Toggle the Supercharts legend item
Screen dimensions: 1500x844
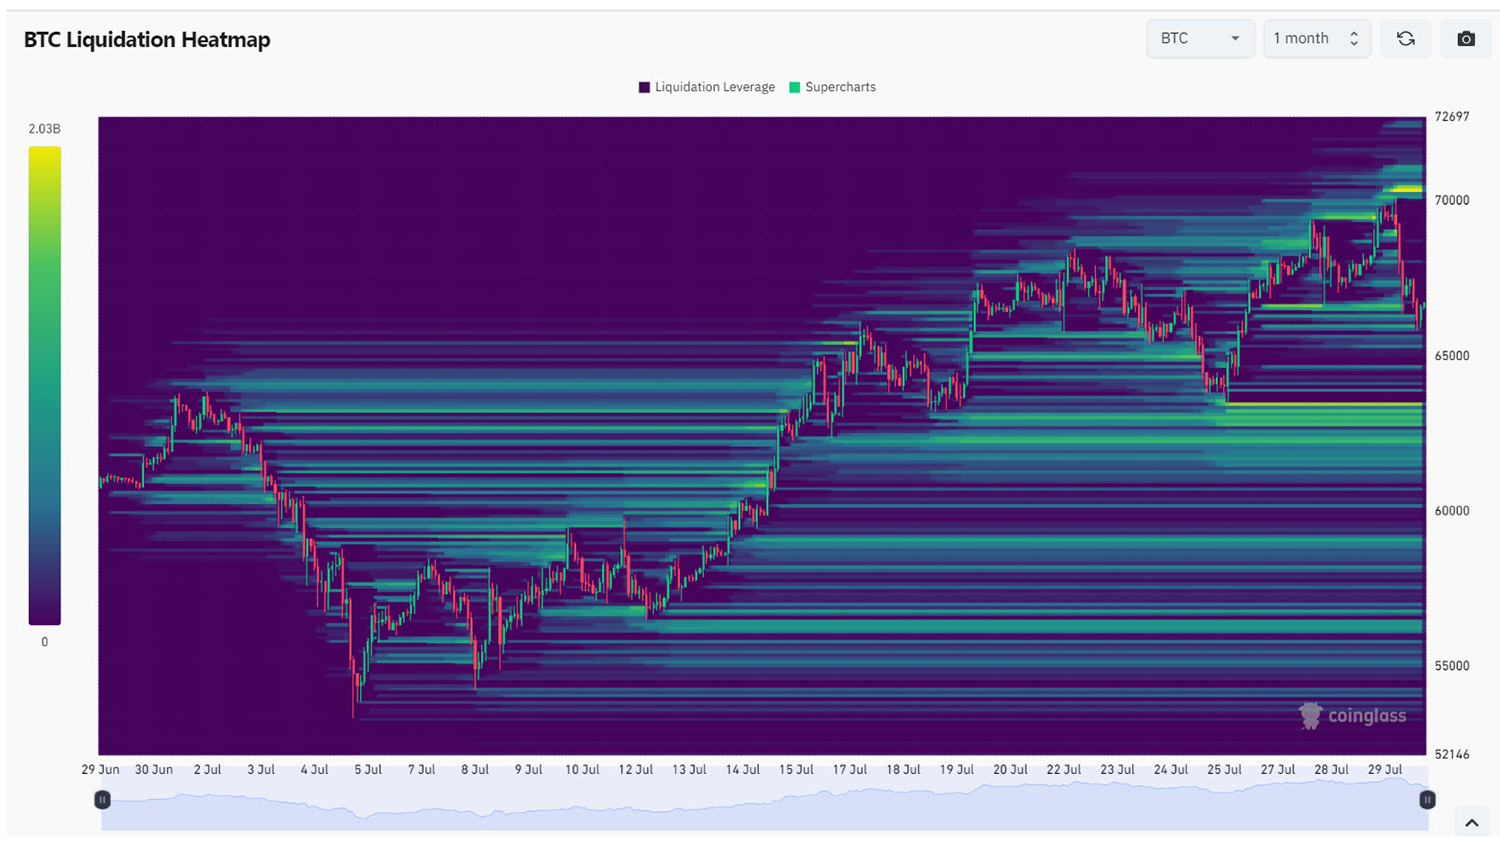click(833, 87)
